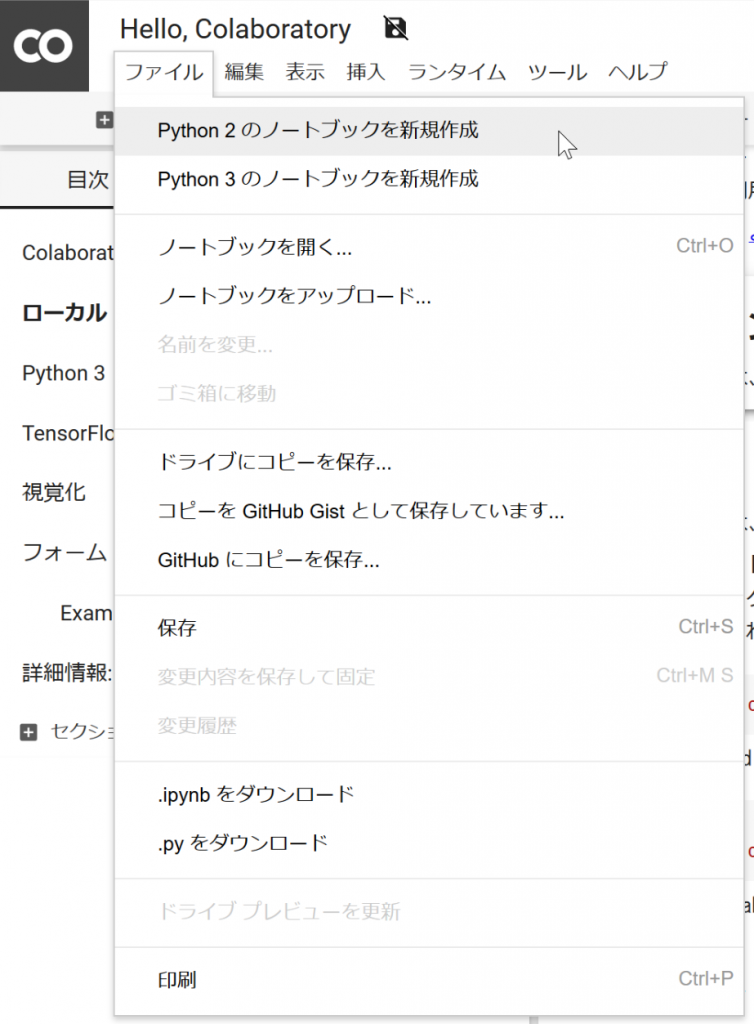Screen dimensions: 754x1024
Task: Select ドライブにコピーを保存 menu item
Action: (x=274, y=462)
